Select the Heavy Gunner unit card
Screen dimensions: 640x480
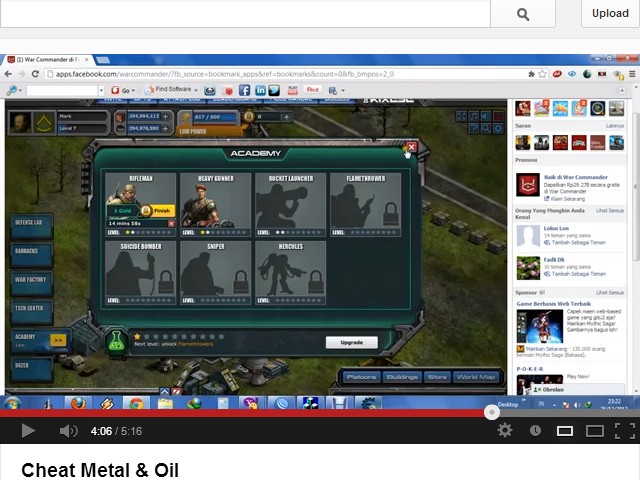[x=216, y=204]
